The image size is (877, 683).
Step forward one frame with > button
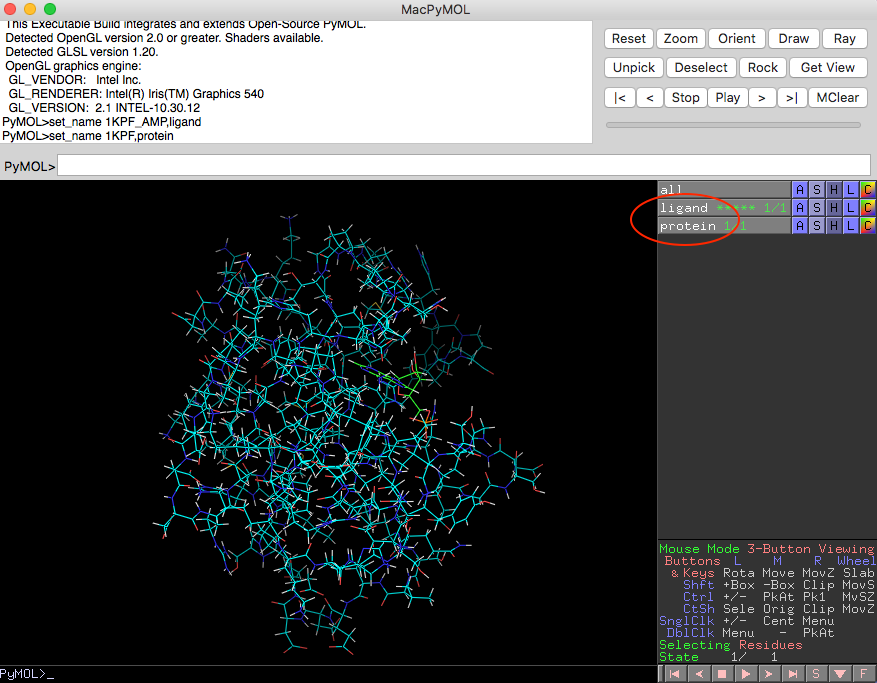coord(762,97)
